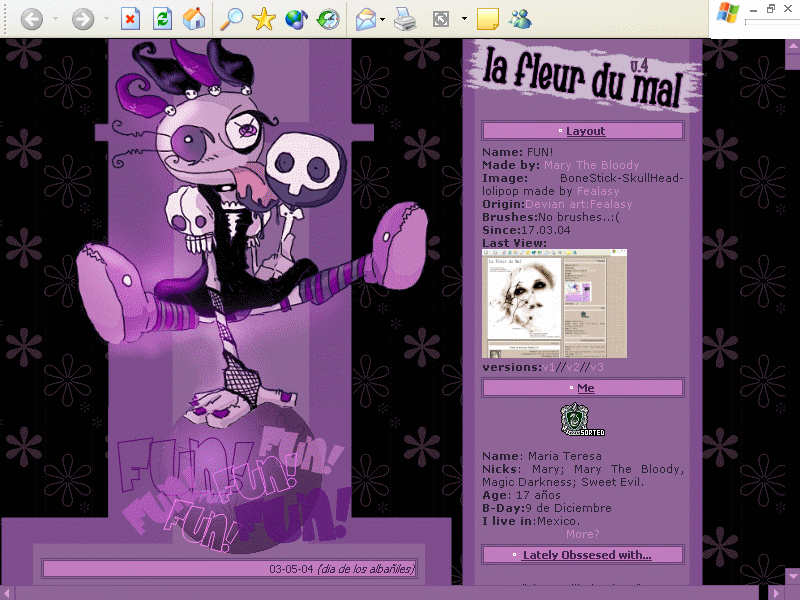Screen dimensions: 800x600
Task: Open the Layout section header
Action: [x=583, y=131]
